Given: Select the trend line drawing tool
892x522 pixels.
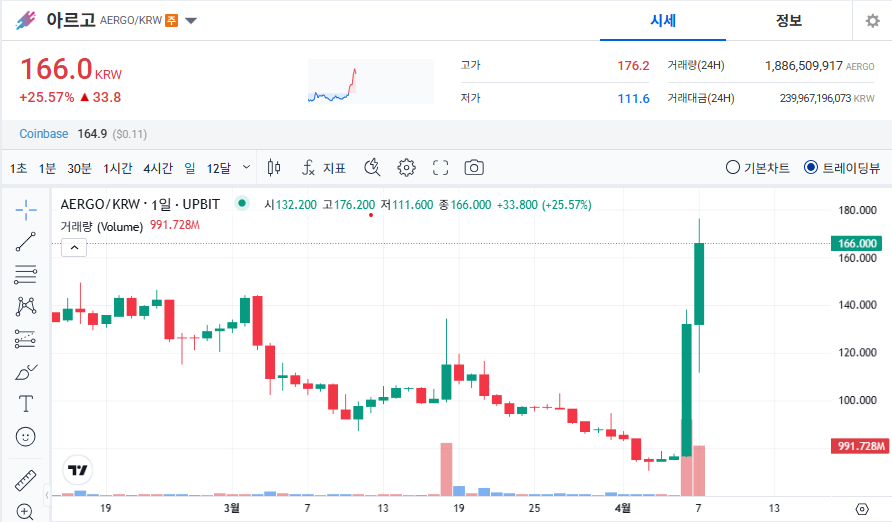Looking at the screenshot, I should [x=26, y=242].
